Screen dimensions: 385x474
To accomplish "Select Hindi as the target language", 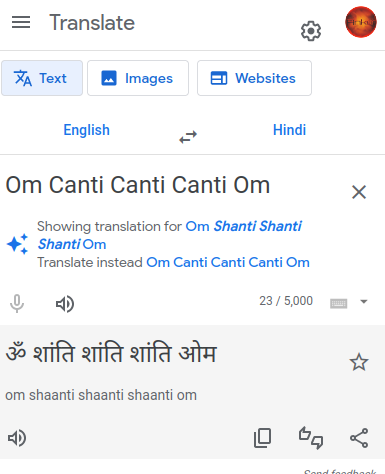I will tap(289, 130).
